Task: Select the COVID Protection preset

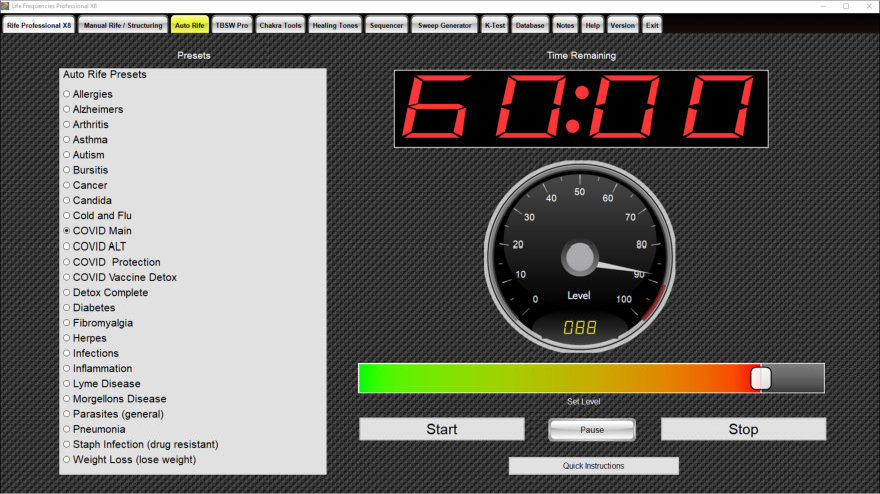Action: point(112,262)
